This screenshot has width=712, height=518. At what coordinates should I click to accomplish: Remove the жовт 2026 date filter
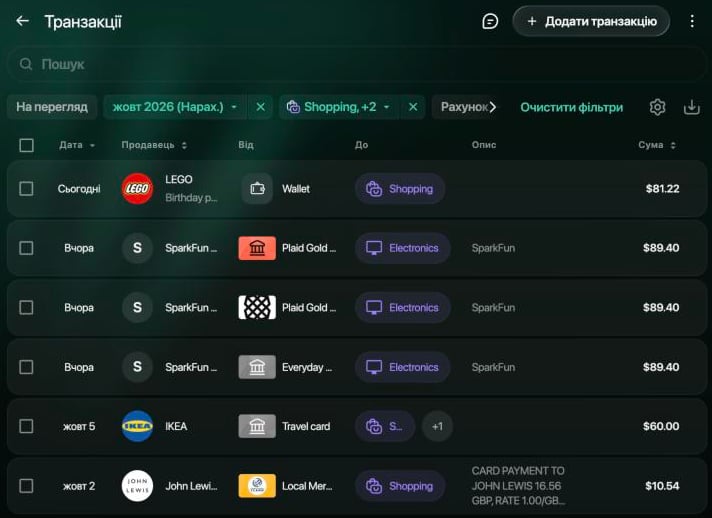coord(260,107)
